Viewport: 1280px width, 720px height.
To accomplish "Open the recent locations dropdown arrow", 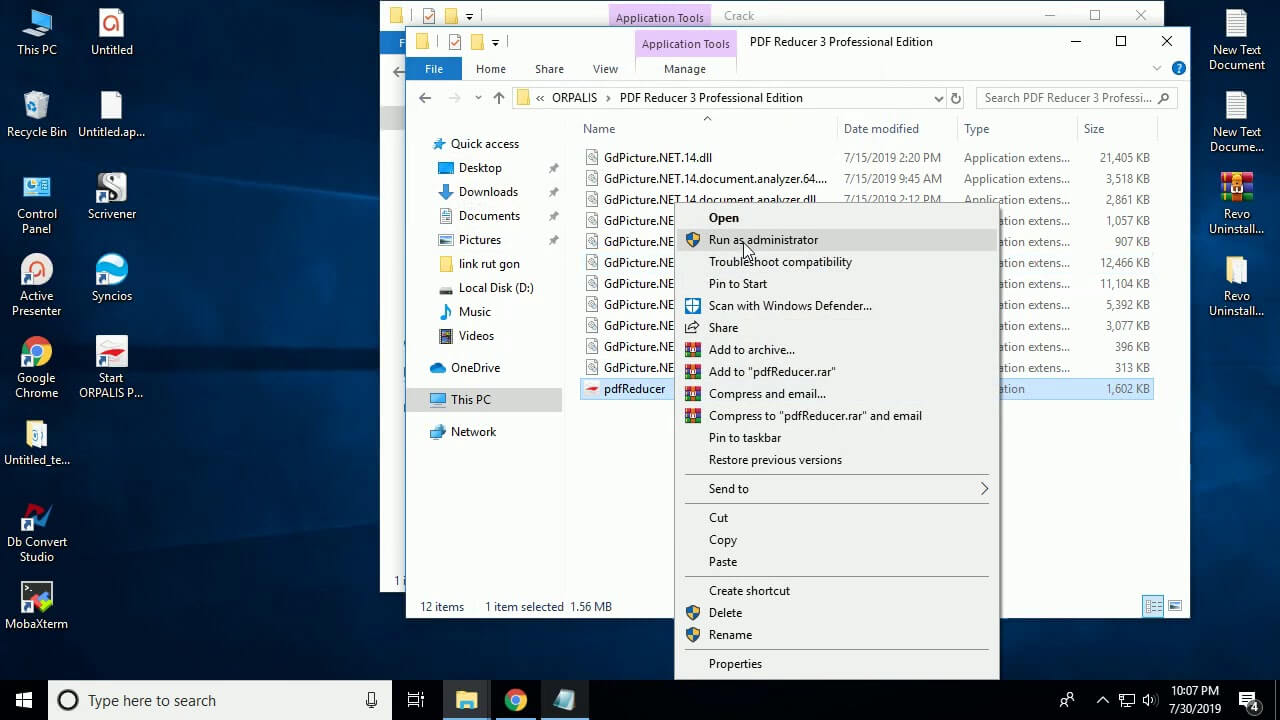I will 478,98.
